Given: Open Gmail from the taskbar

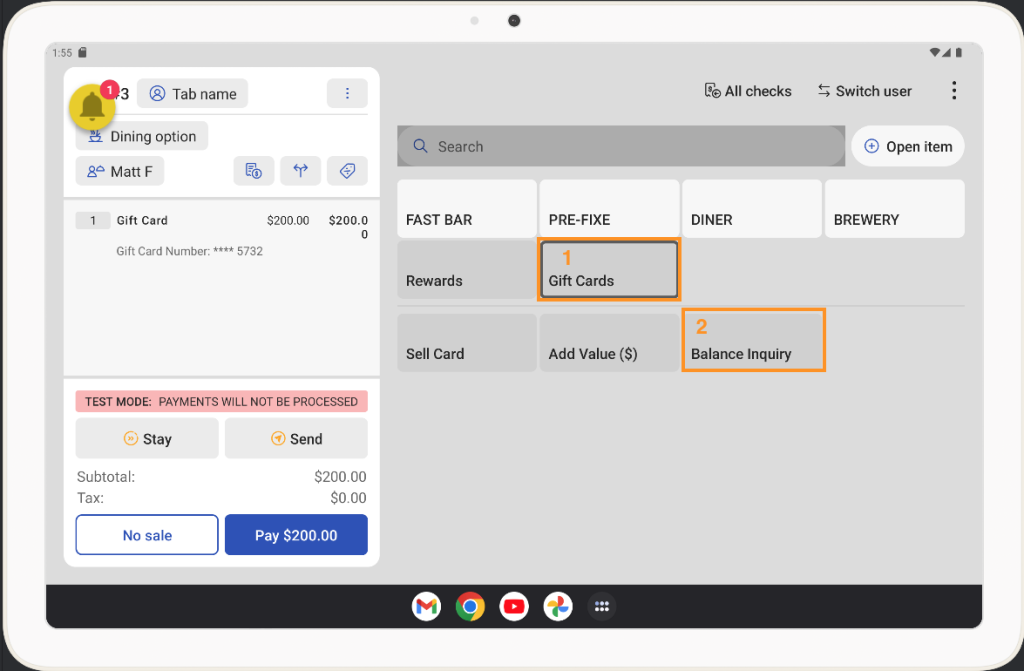Looking at the screenshot, I should pyautogui.click(x=427, y=606).
